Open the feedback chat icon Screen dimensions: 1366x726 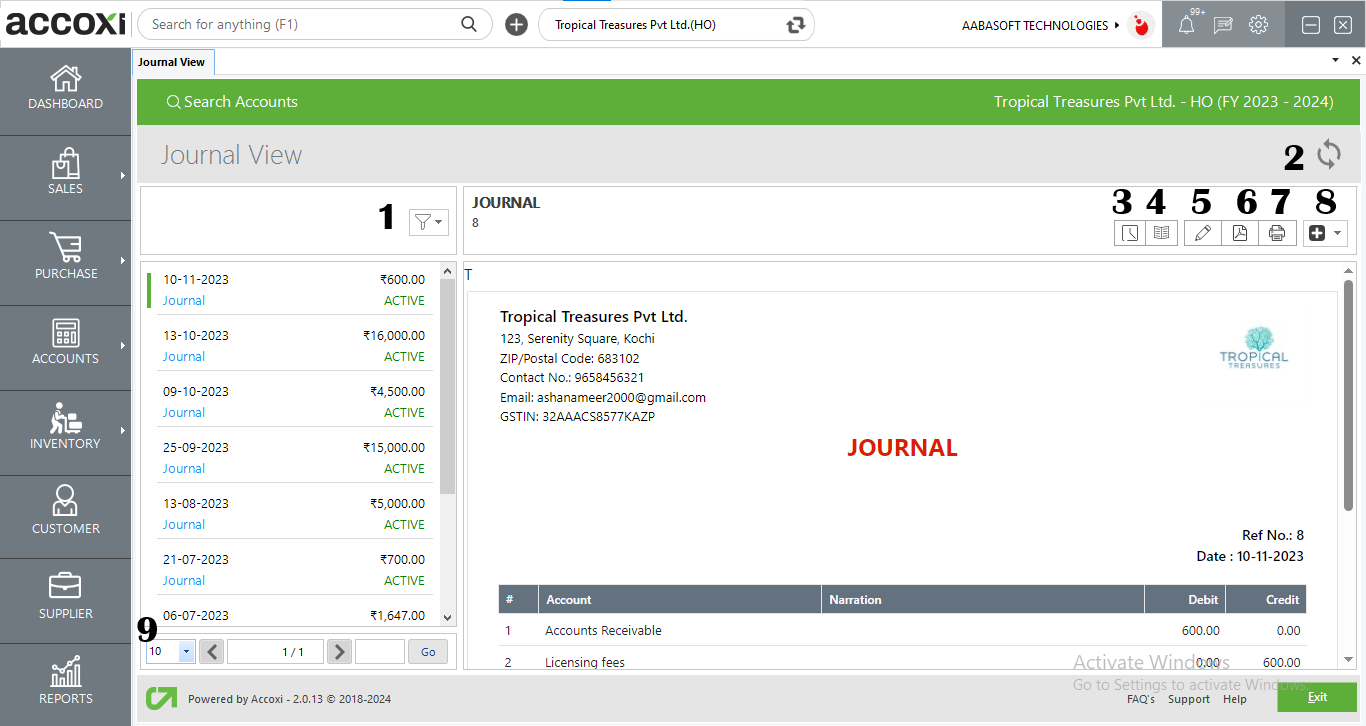click(1222, 24)
